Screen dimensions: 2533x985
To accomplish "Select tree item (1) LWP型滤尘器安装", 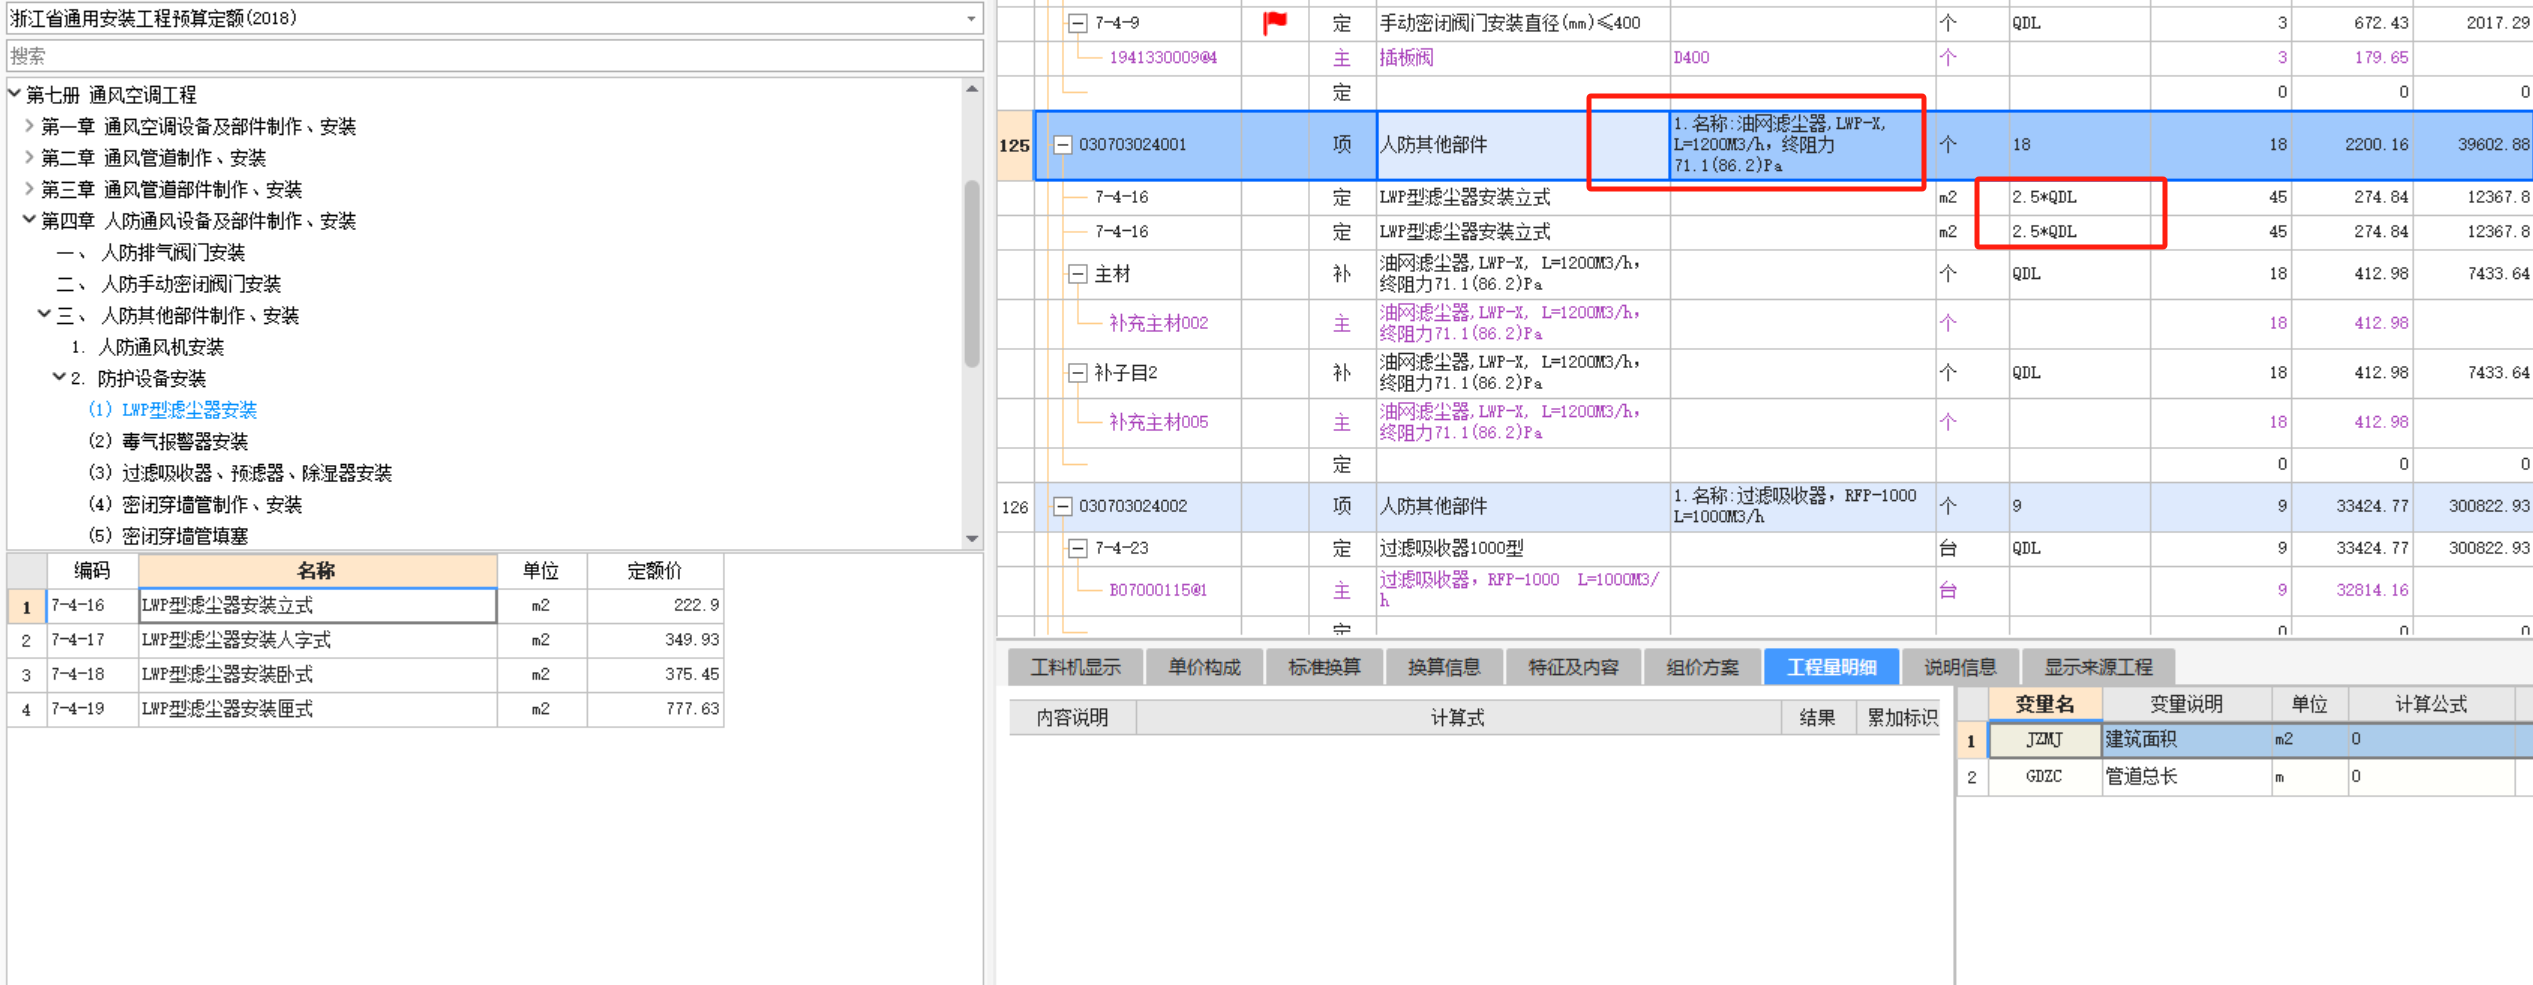I will coord(172,410).
